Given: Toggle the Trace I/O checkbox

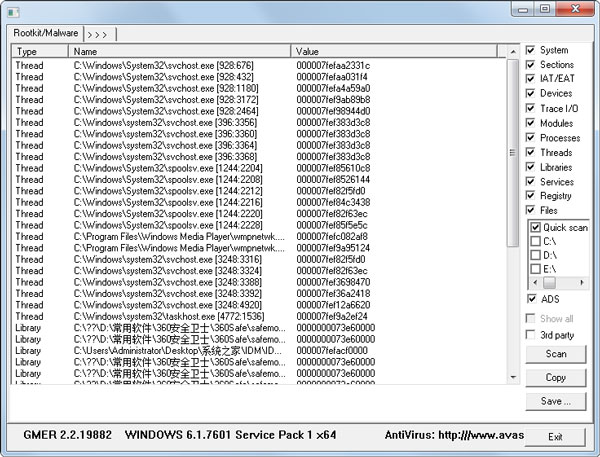Looking at the screenshot, I should (531, 108).
